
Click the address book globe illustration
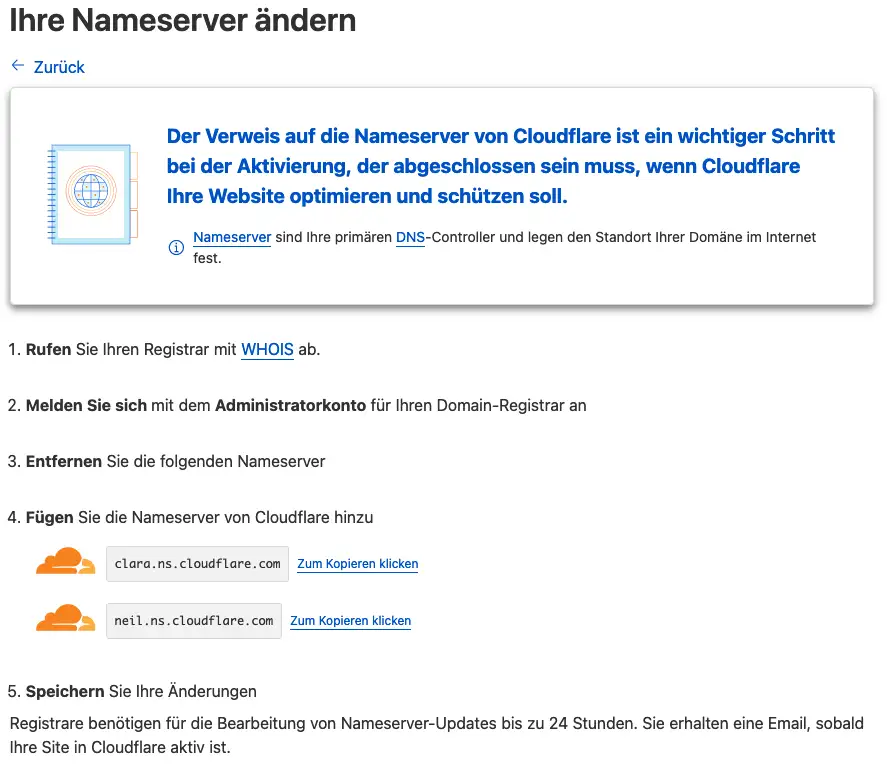(92, 194)
